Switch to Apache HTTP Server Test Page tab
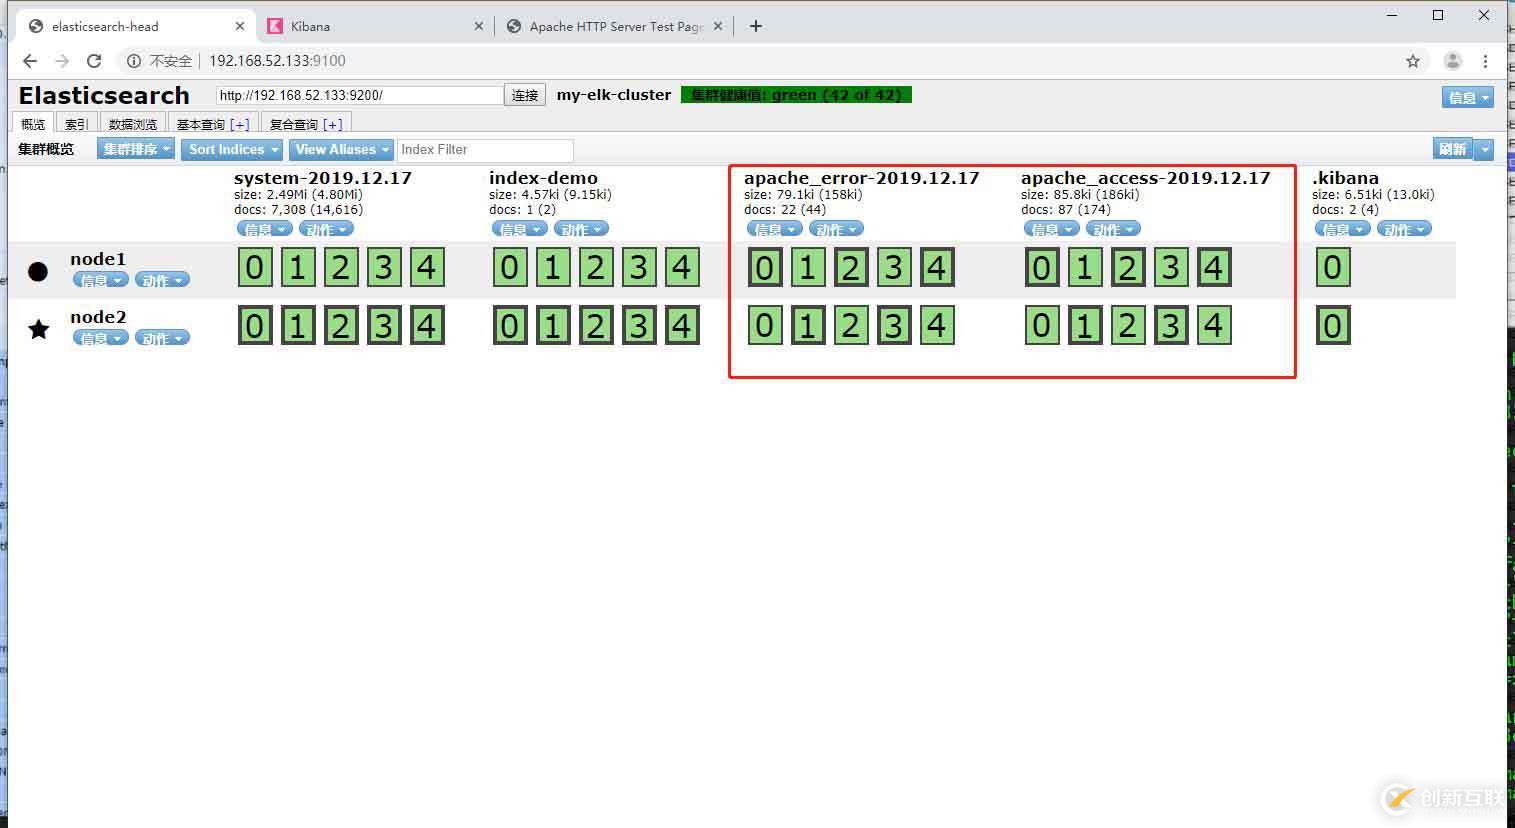This screenshot has height=828, width=1515. pos(613,27)
